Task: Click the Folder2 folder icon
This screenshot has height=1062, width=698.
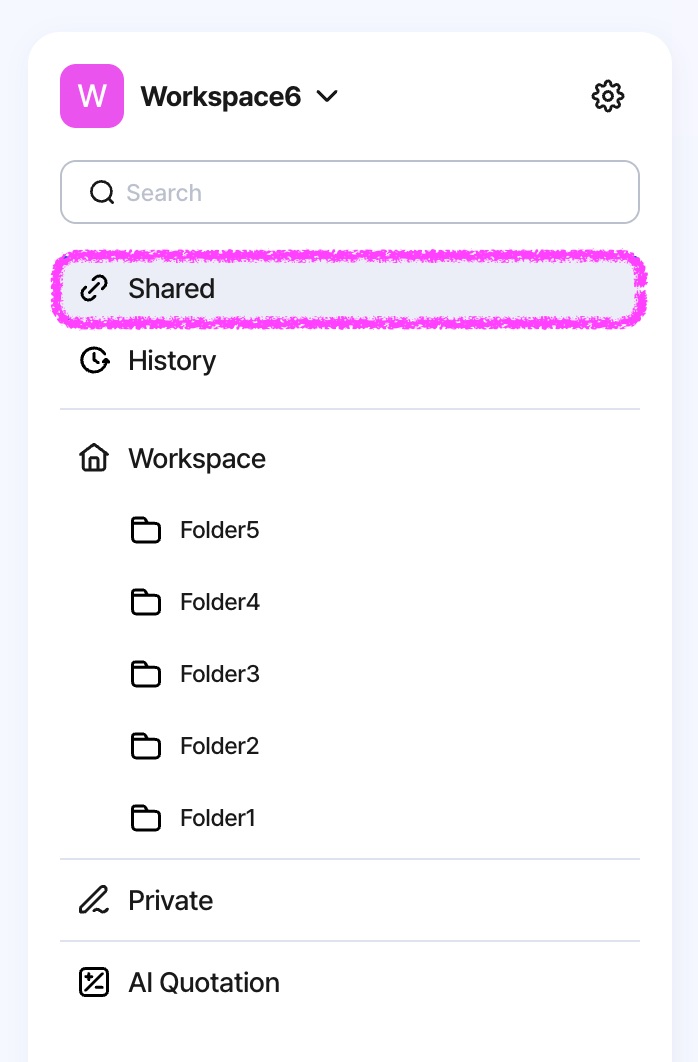Action: tap(146, 746)
